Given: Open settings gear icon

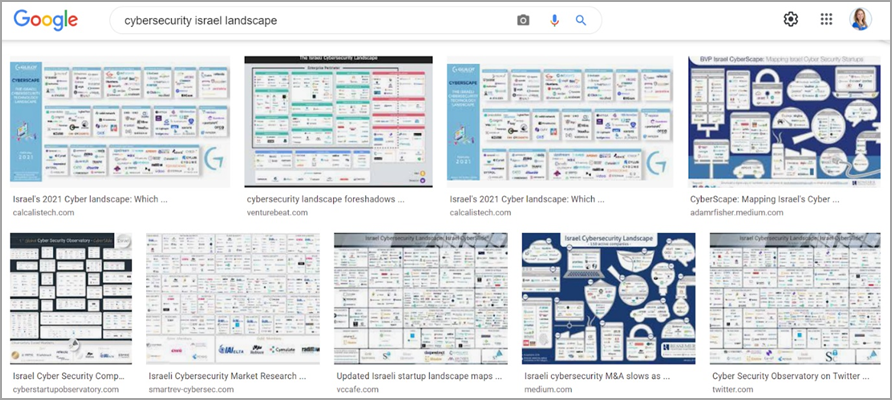Looking at the screenshot, I should point(790,19).
